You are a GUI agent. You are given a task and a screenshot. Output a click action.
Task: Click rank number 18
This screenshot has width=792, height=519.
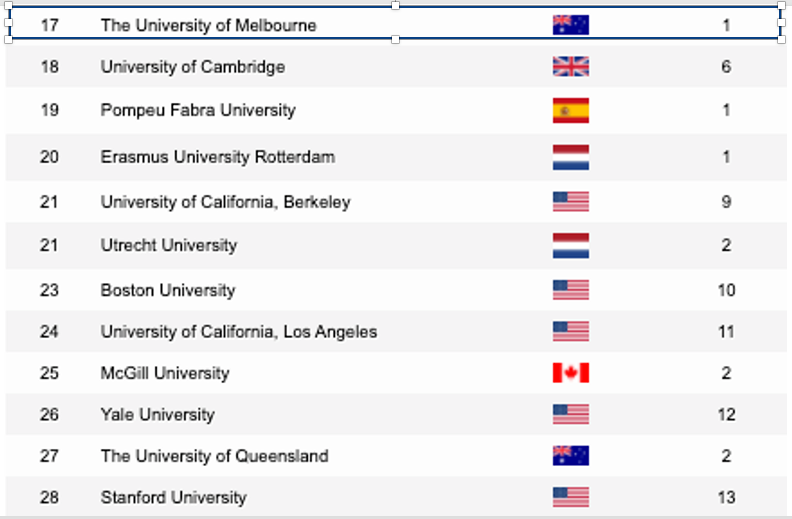click(50, 66)
